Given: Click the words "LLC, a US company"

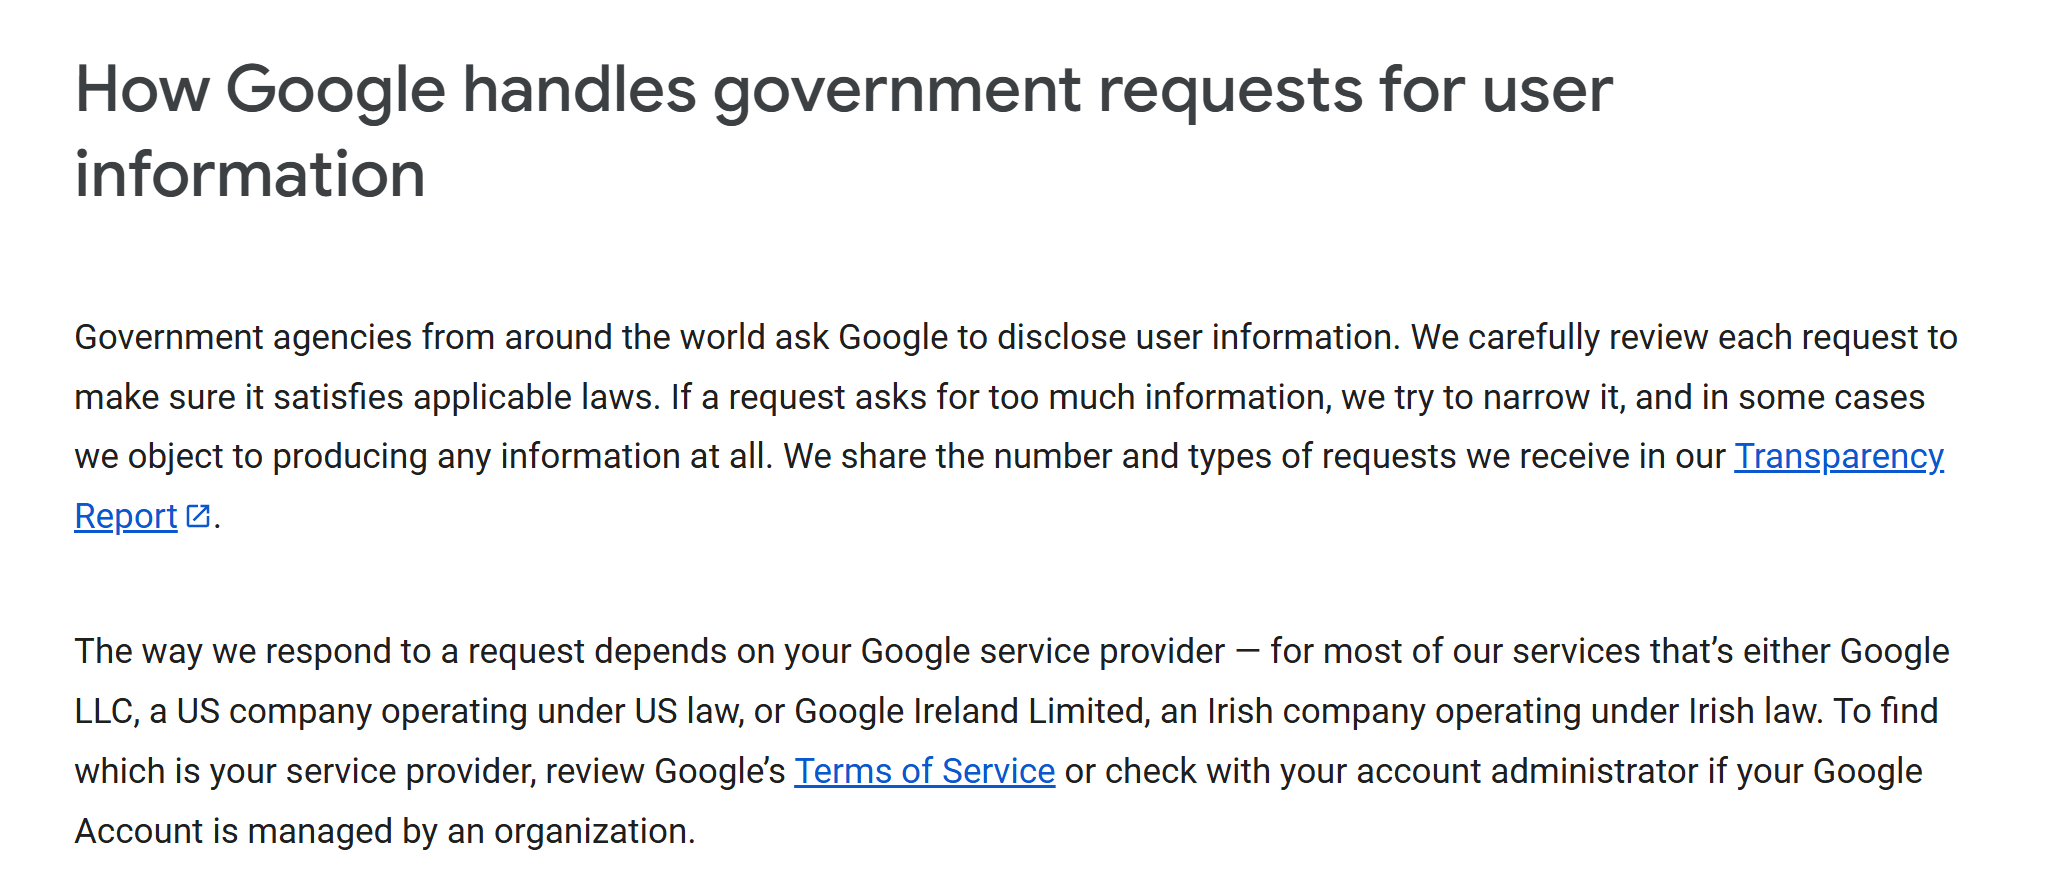Looking at the screenshot, I should click(223, 711).
